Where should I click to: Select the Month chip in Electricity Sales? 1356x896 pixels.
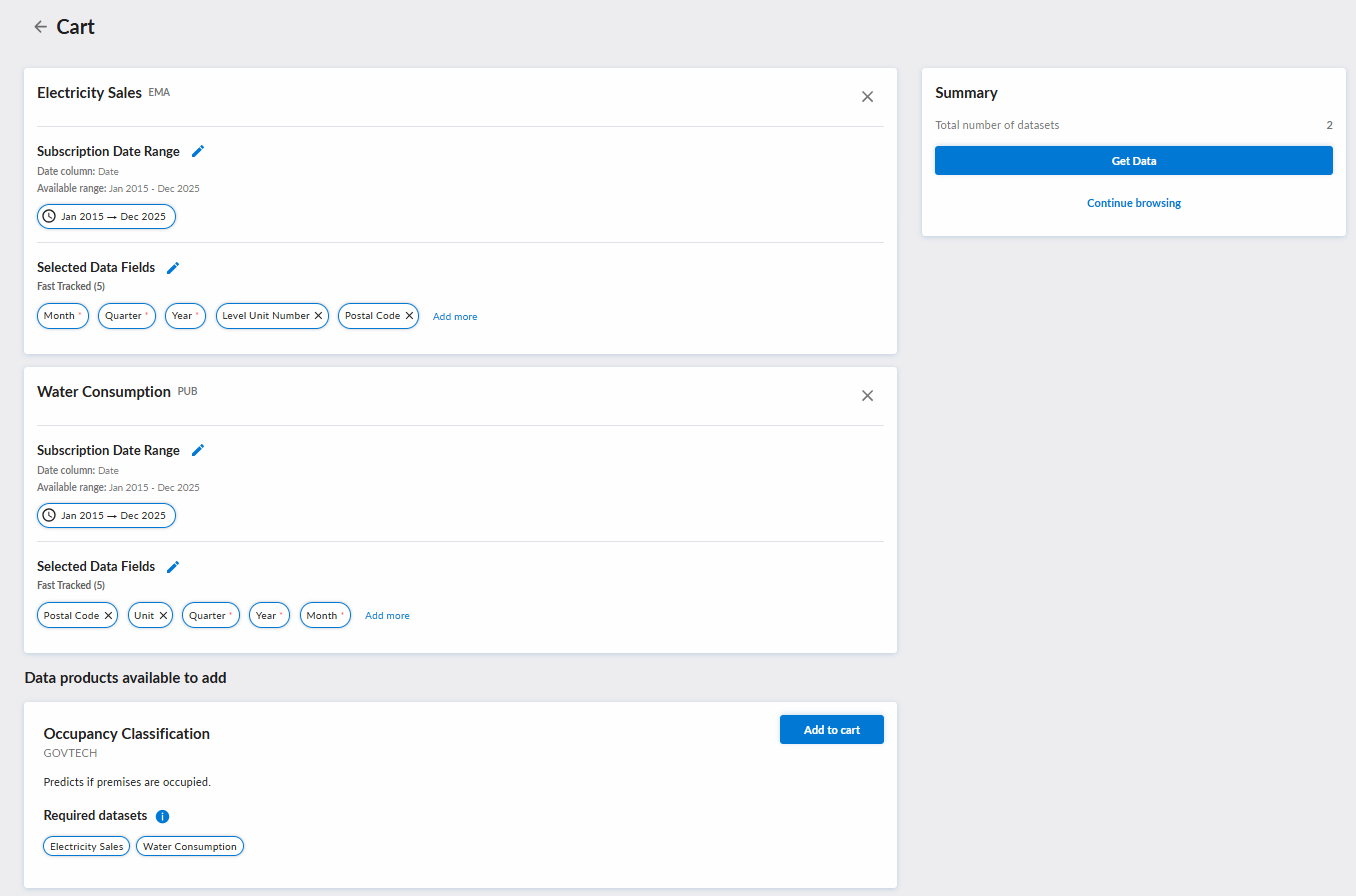(x=62, y=316)
